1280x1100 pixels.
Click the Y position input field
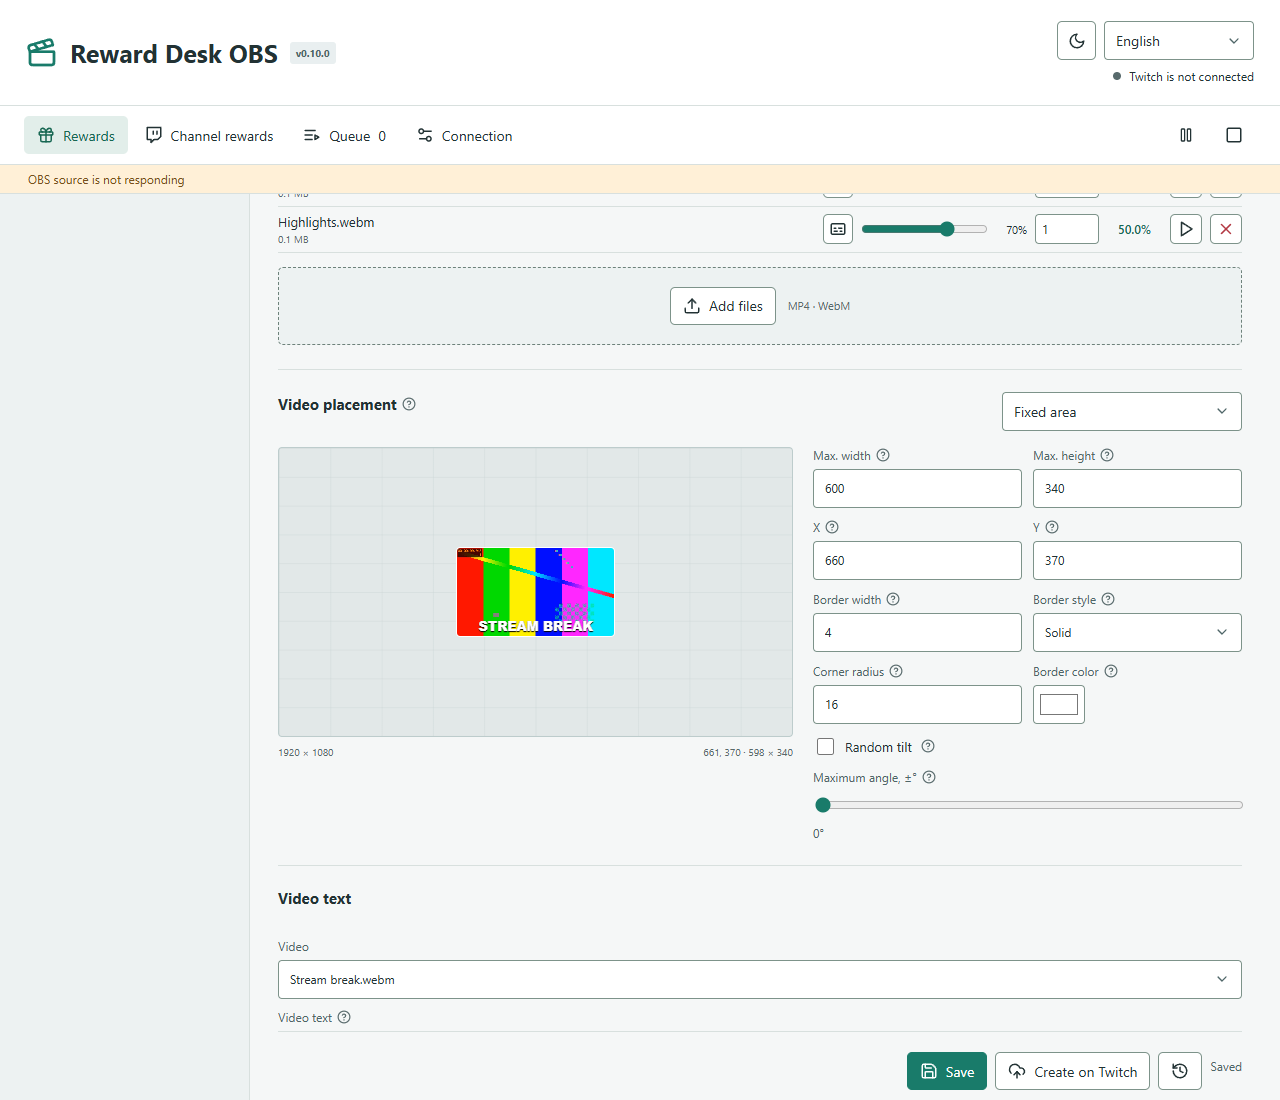[x=1137, y=561]
